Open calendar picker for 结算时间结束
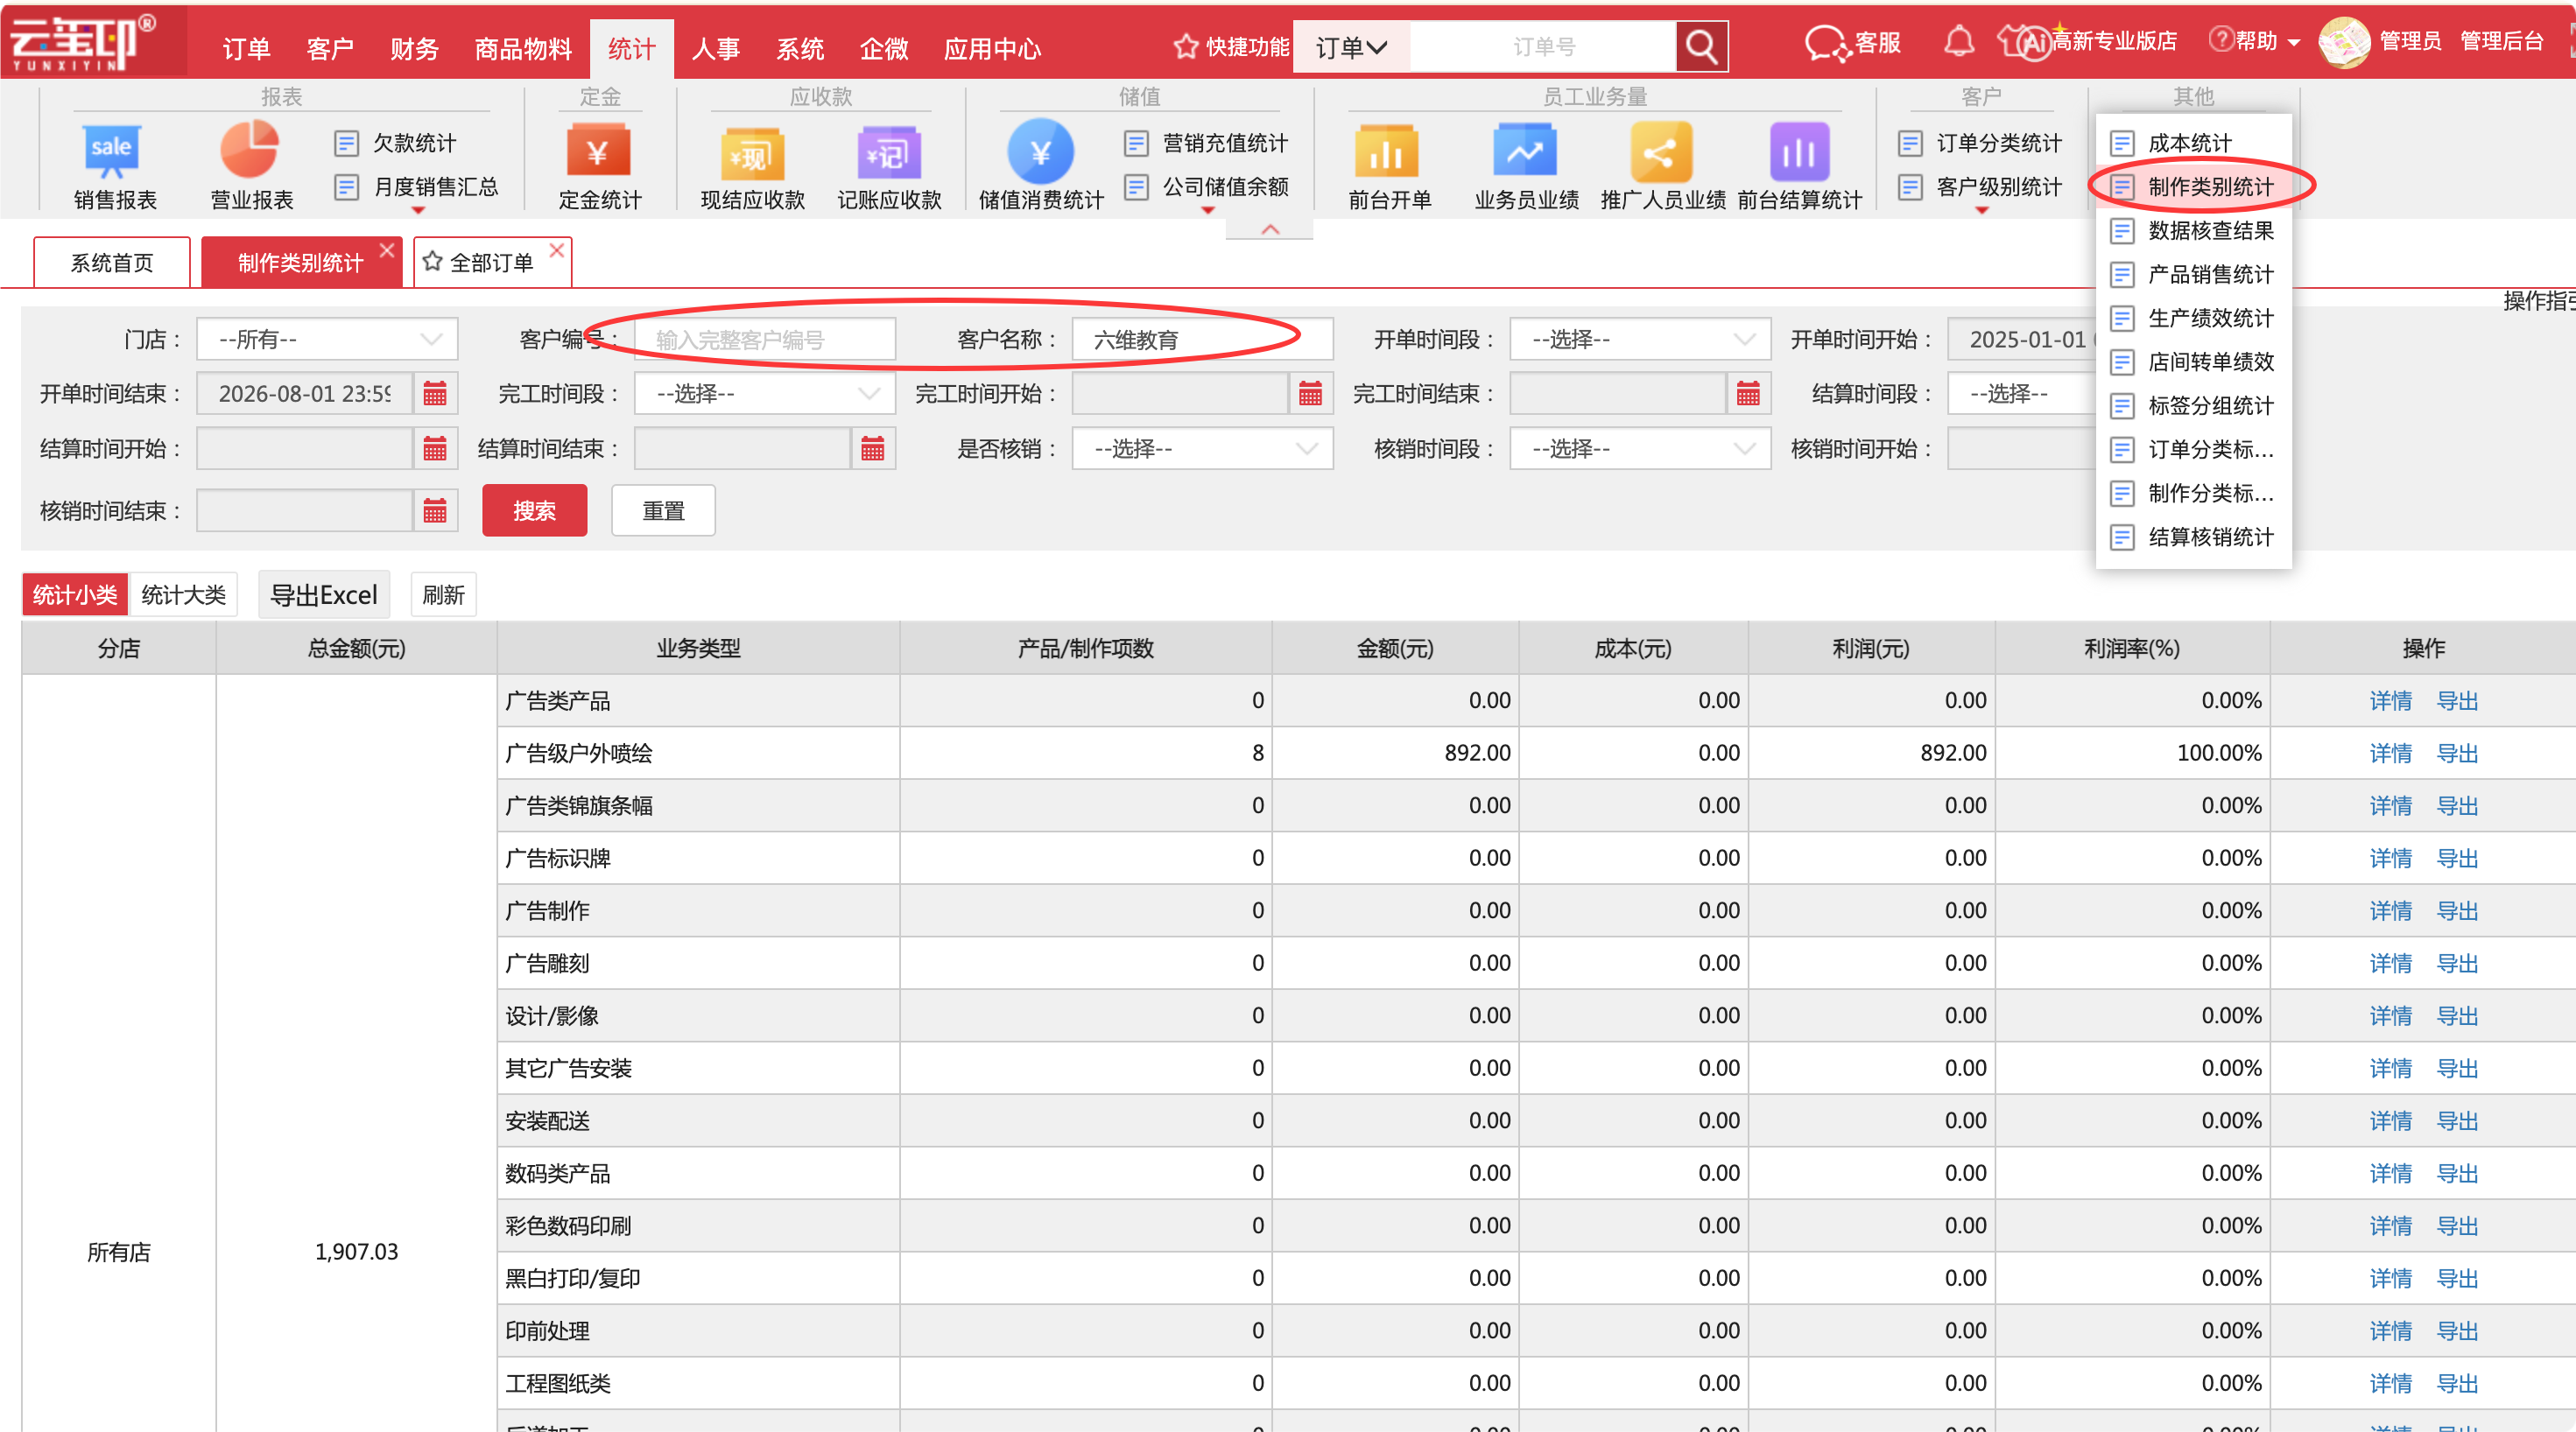This screenshot has height=1432, width=2576. point(873,448)
